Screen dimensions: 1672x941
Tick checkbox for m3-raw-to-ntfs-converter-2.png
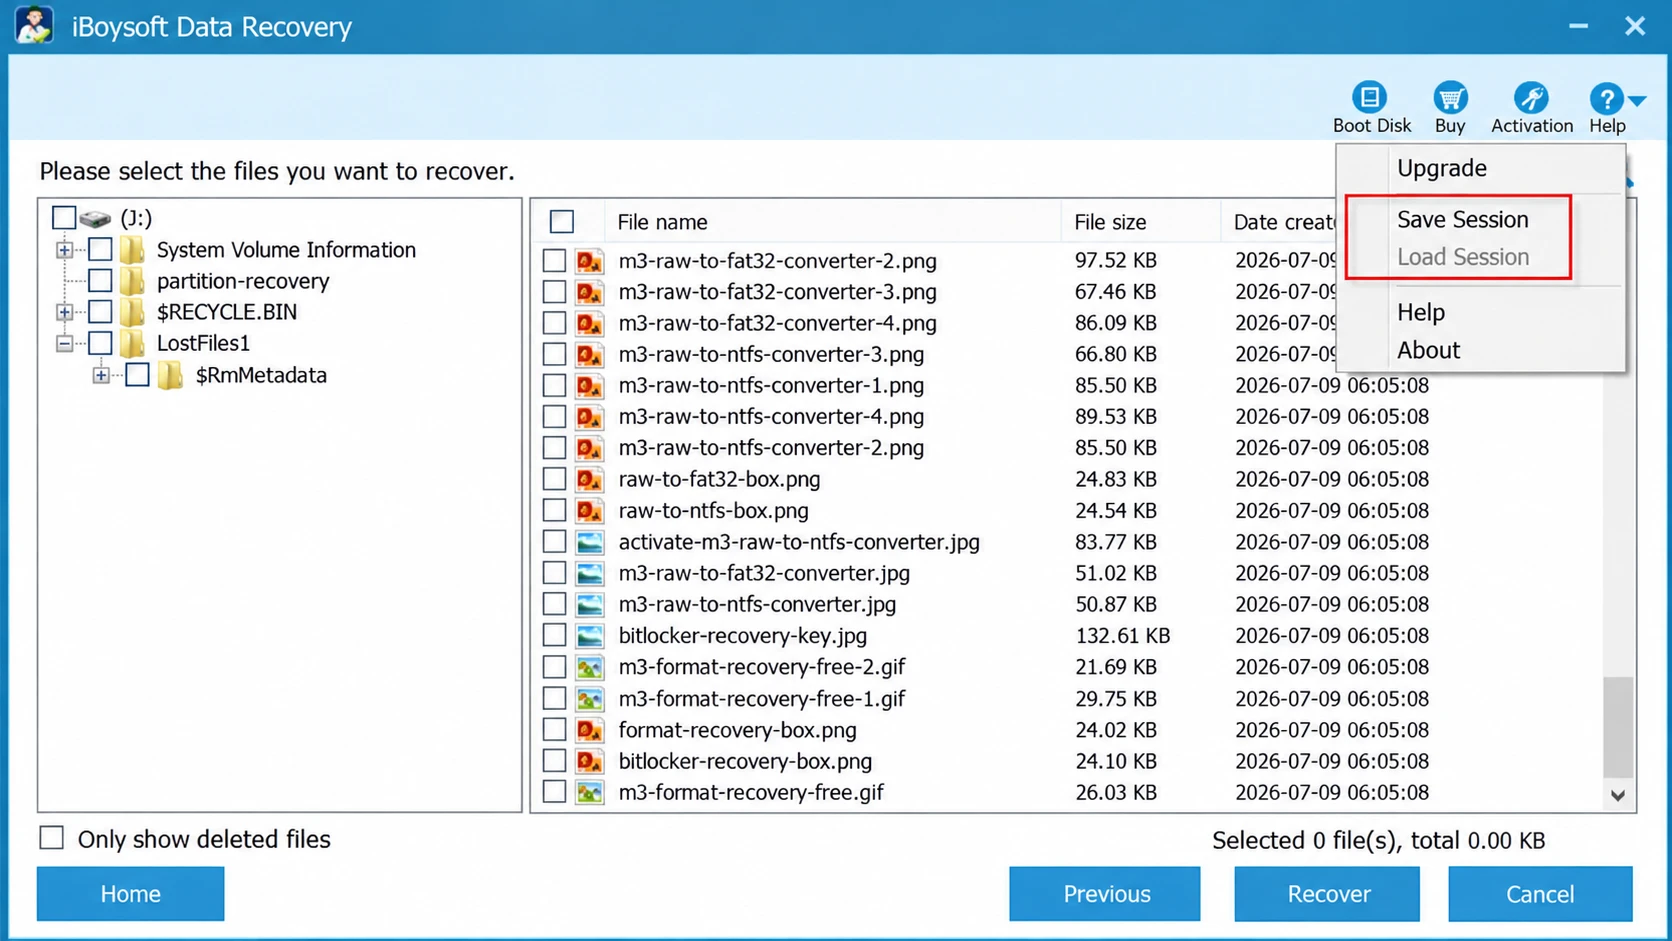[554, 448]
